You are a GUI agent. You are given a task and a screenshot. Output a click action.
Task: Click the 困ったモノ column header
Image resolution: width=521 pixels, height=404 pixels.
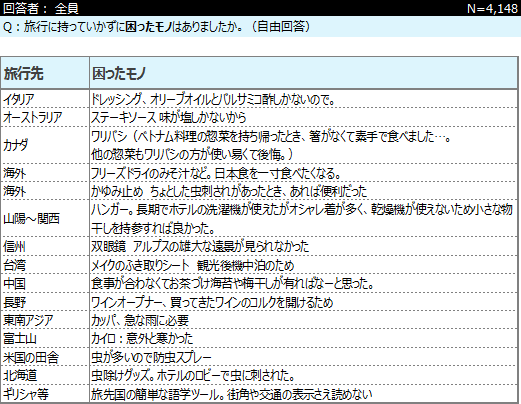[303, 73]
